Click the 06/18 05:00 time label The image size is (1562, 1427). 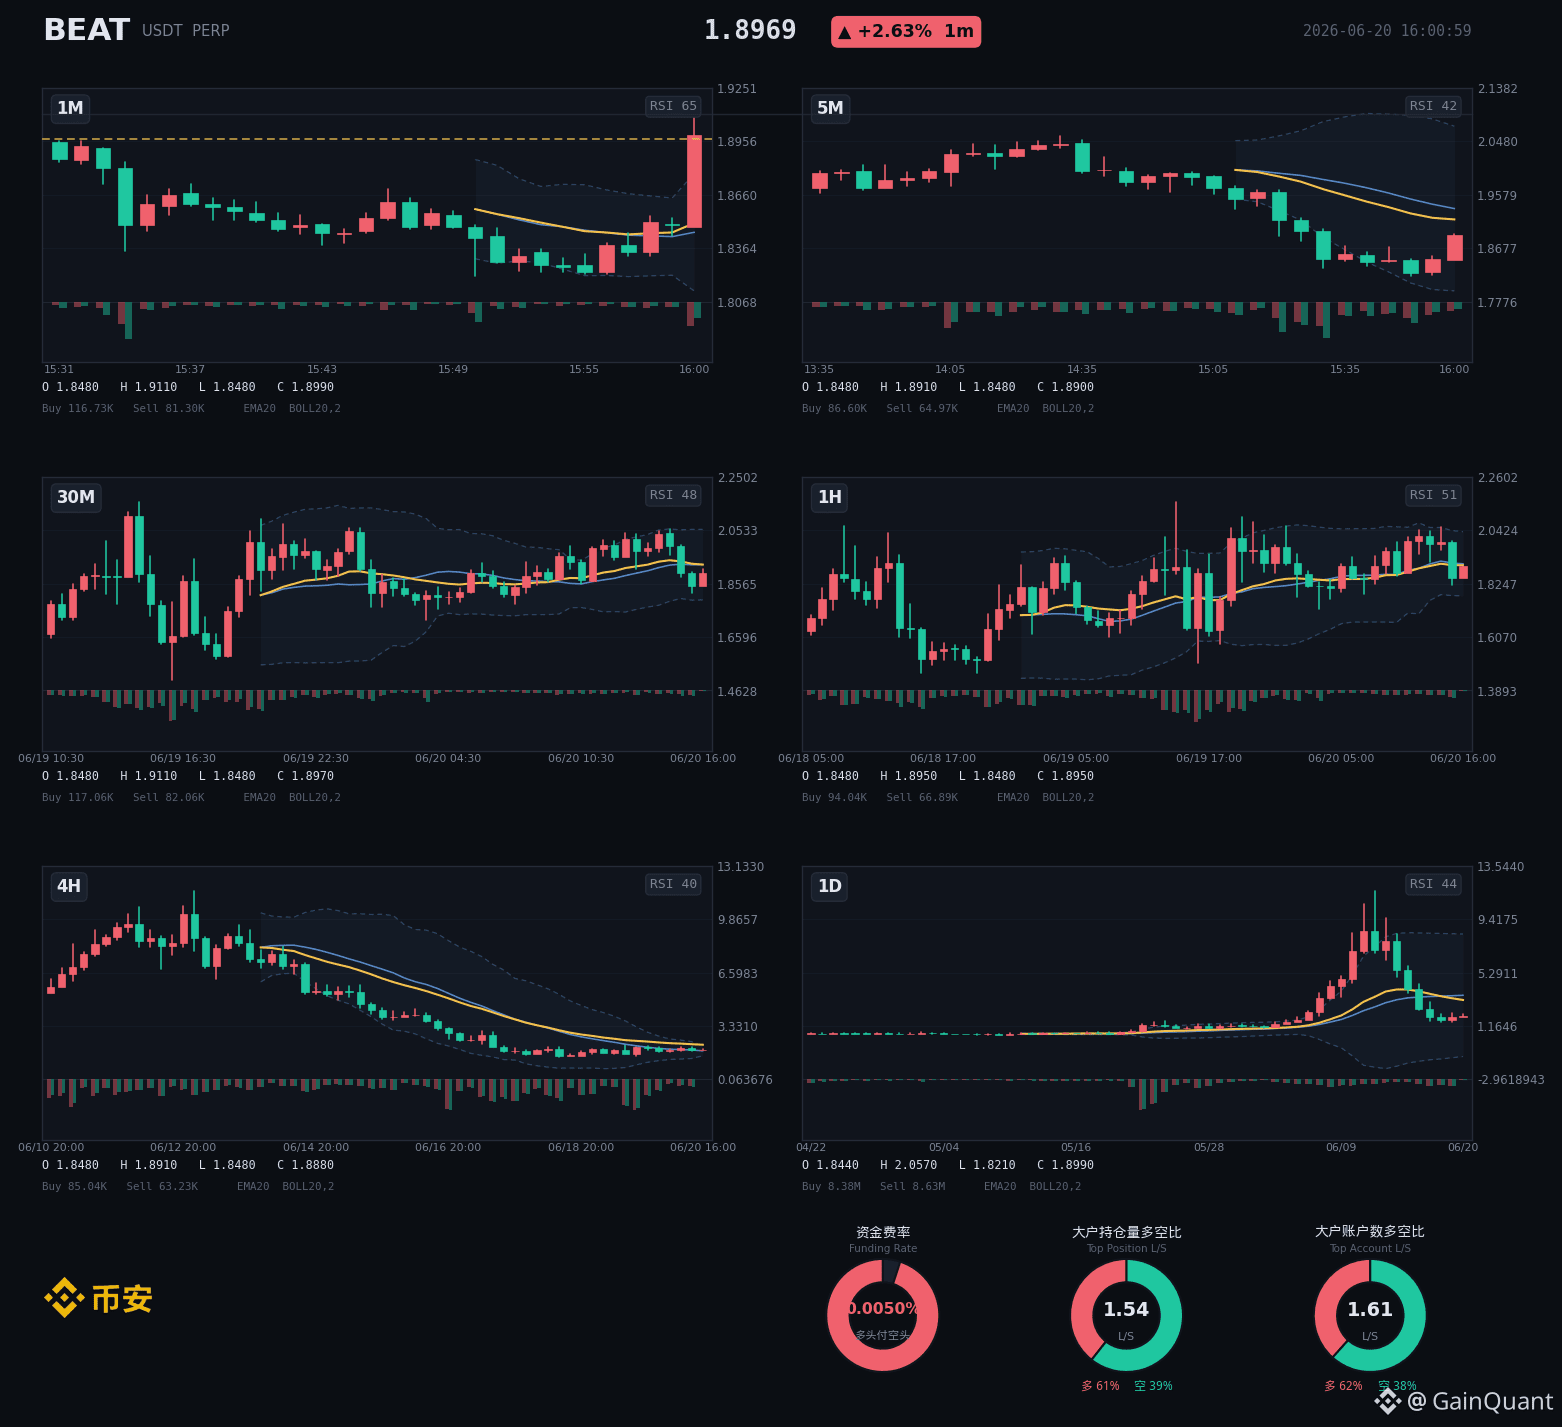pyautogui.click(x=811, y=758)
